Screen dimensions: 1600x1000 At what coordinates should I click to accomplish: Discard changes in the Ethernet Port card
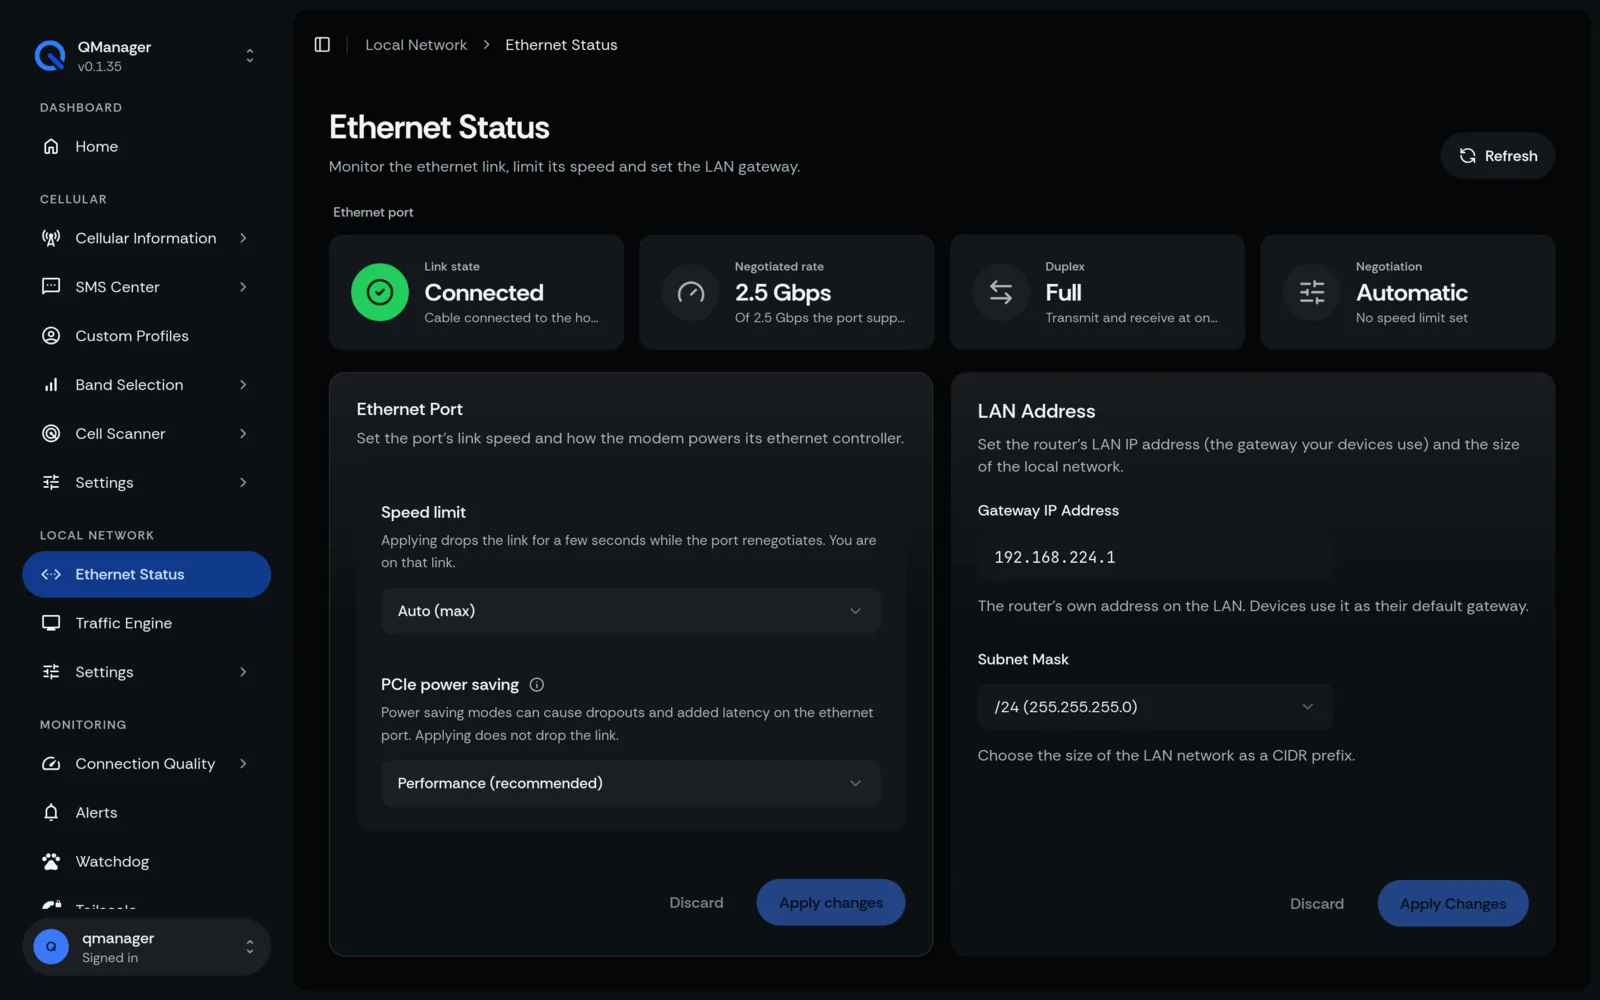pyautogui.click(x=696, y=903)
